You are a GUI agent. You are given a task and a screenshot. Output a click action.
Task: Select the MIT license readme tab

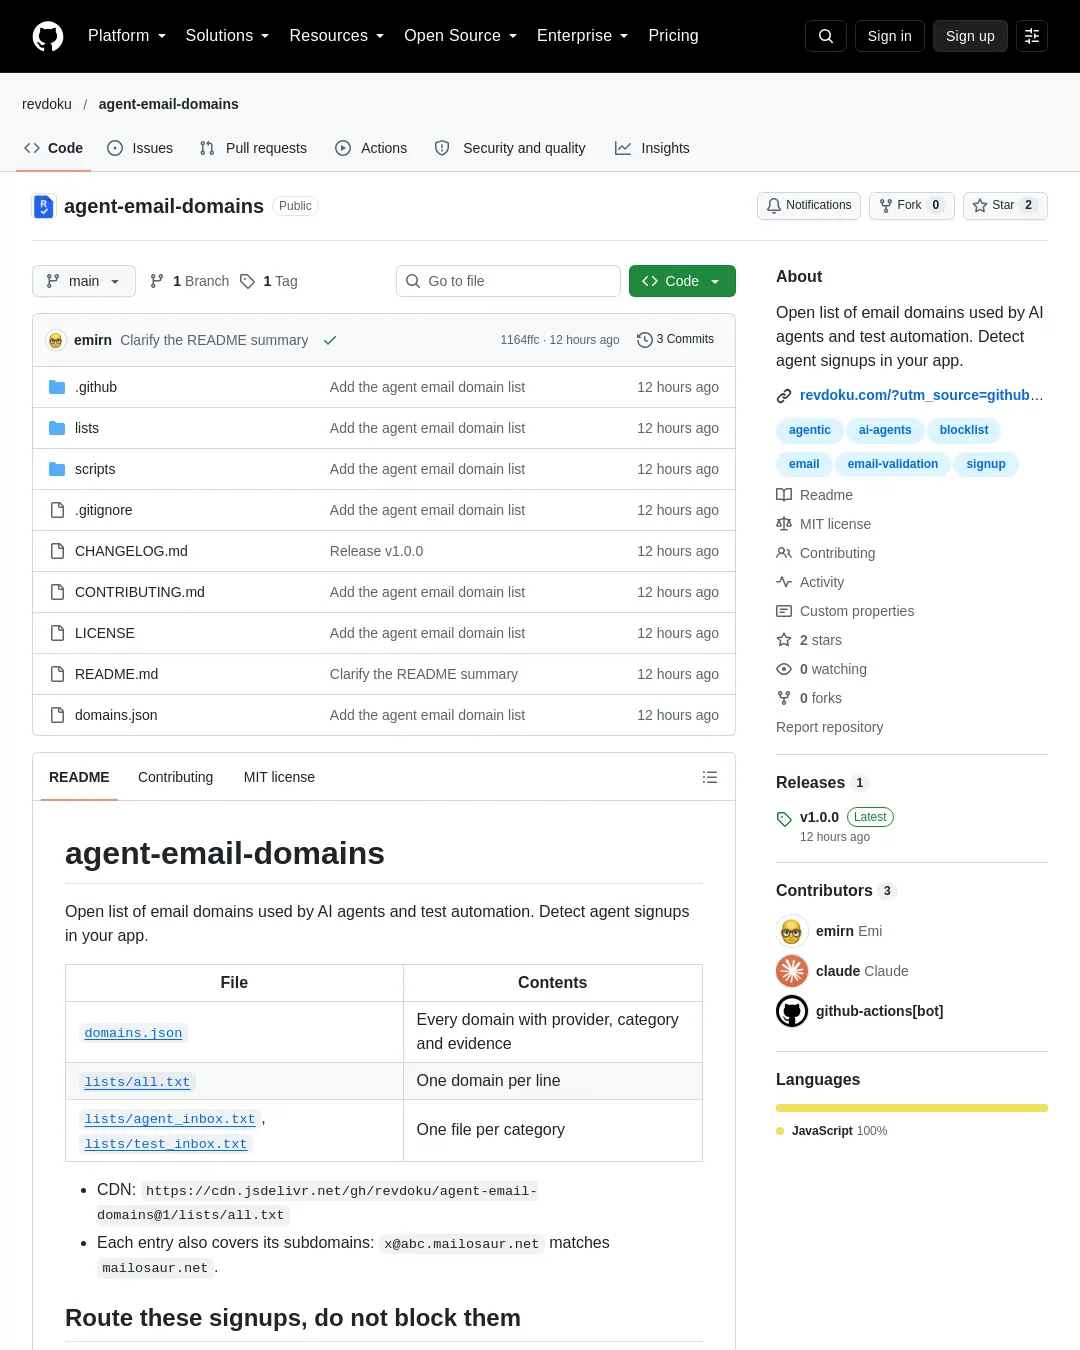pyautogui.click(x=279, y=777)
